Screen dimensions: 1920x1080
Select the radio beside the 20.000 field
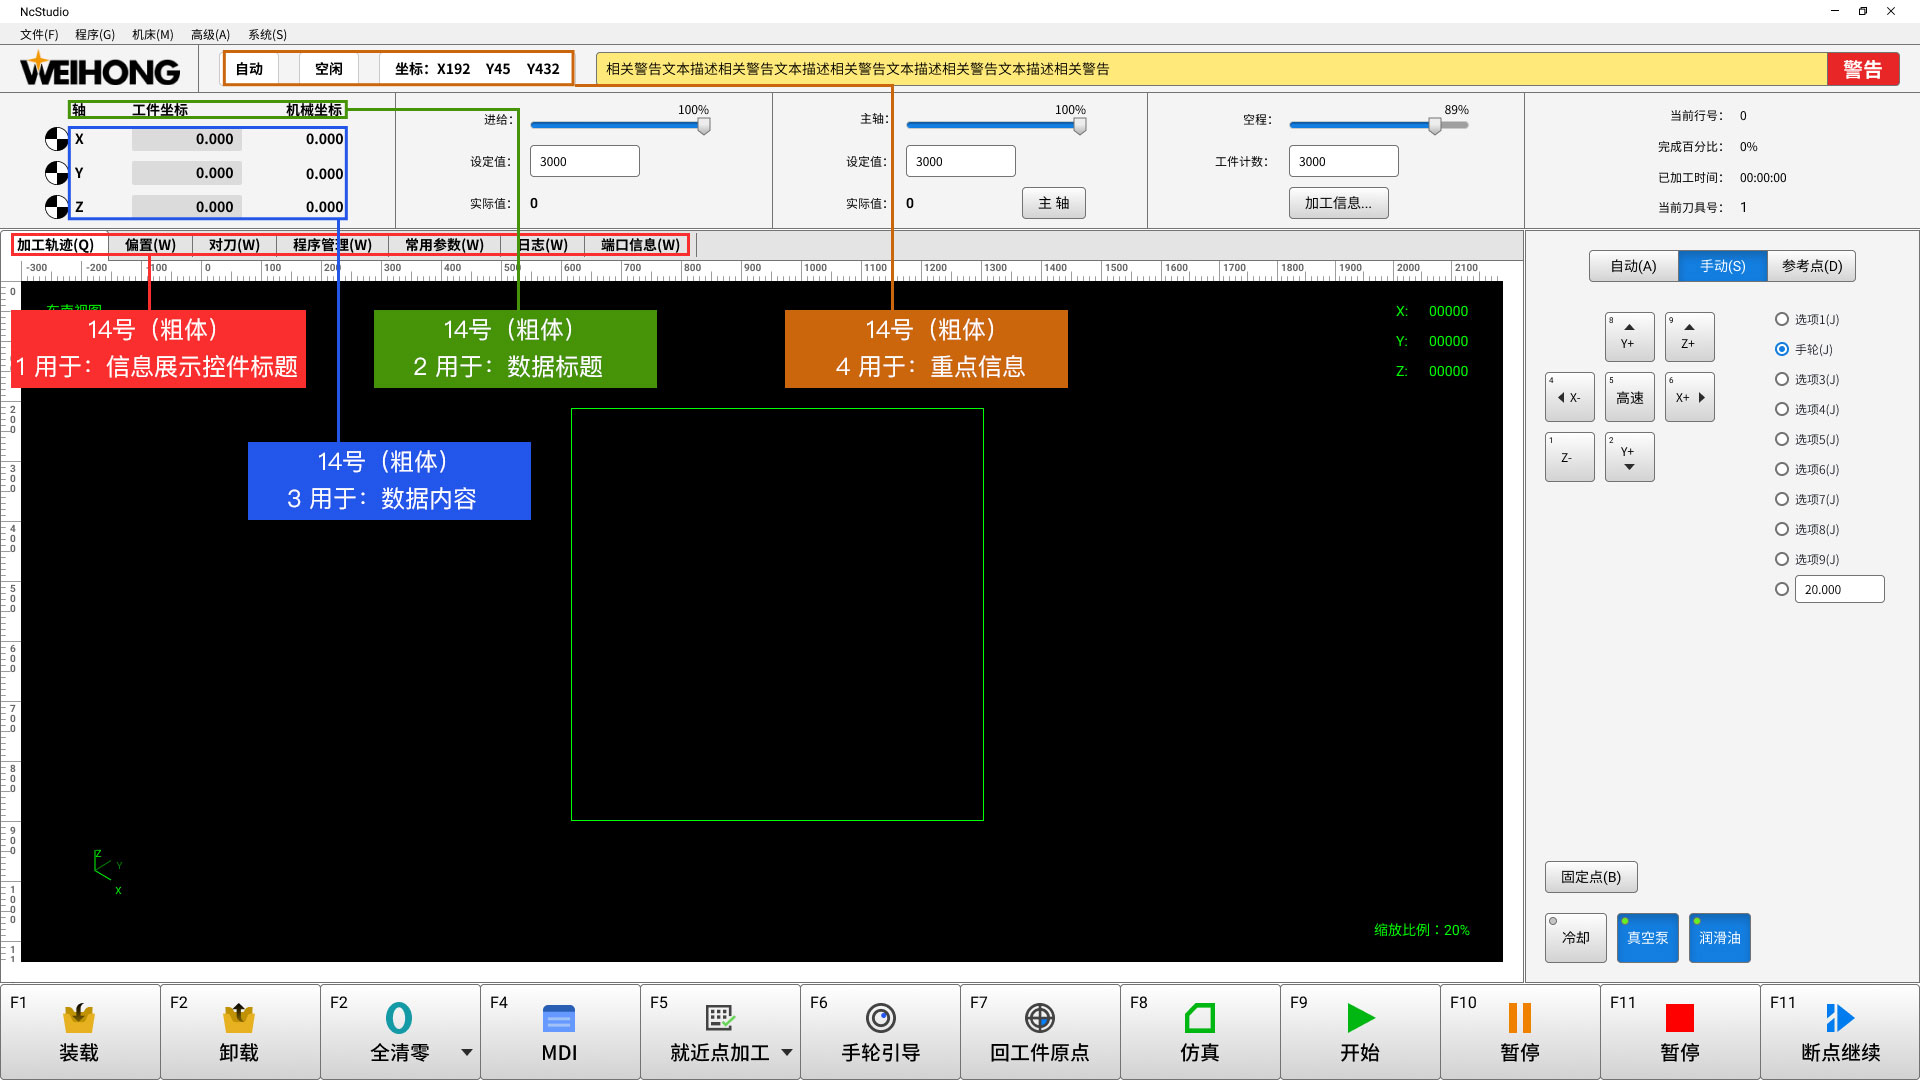pos(1781,589)
